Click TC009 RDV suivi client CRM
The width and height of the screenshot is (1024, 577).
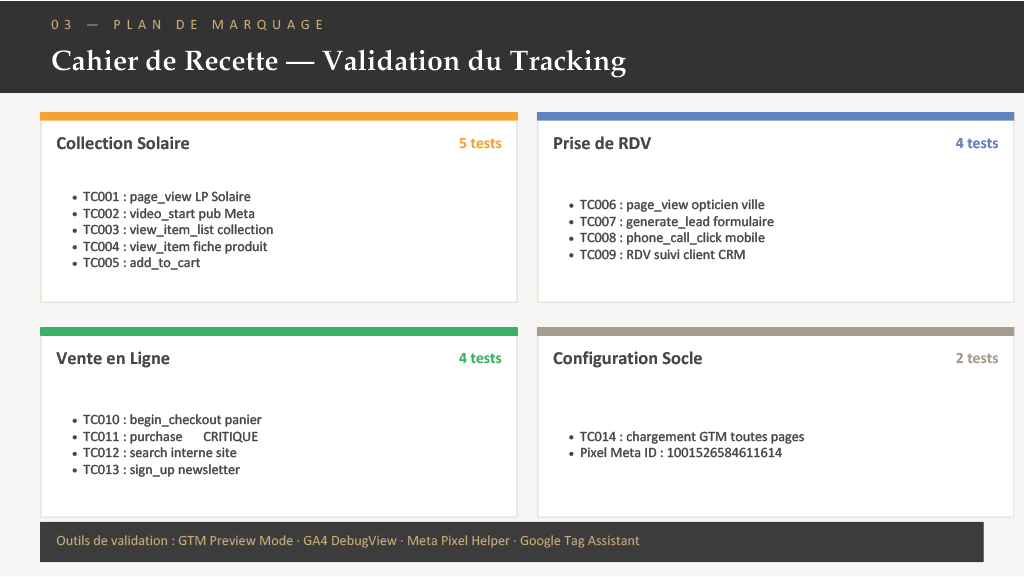(662, 255)
